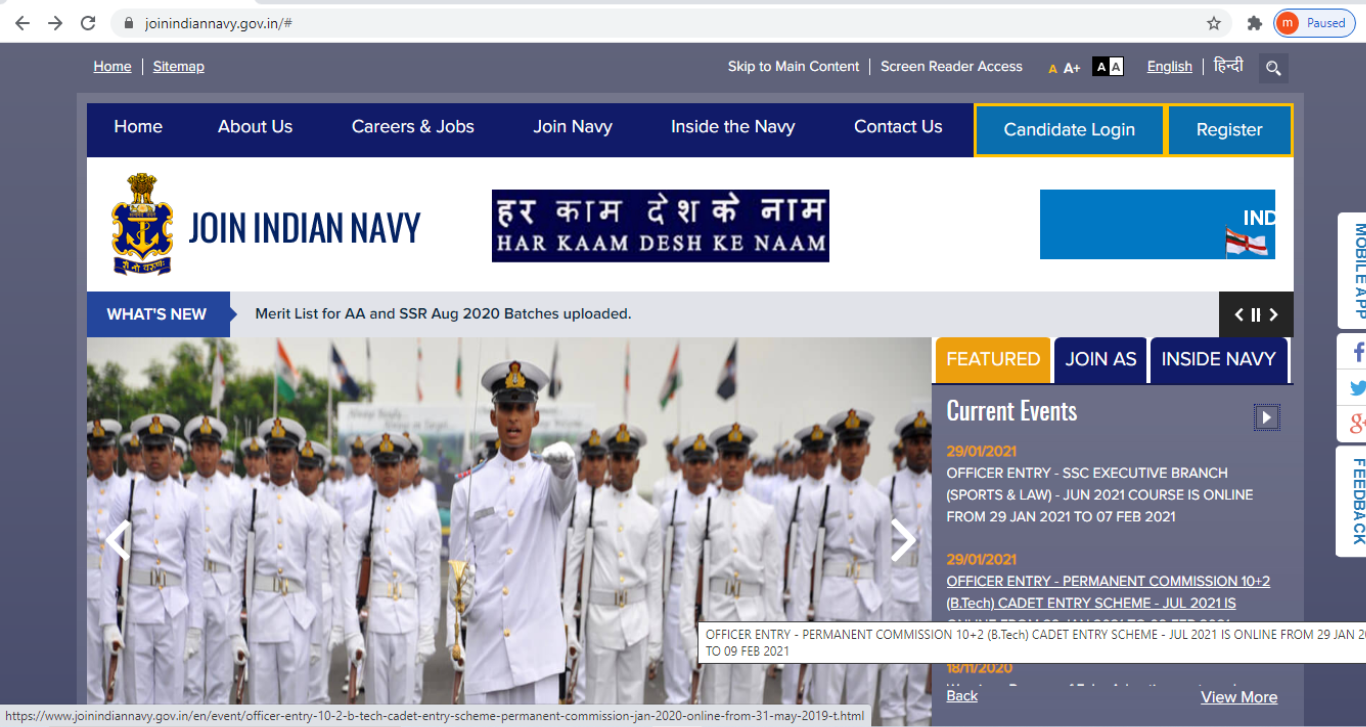Select the light contrast A swatch

pyautogui.click(x=1116, y=67)
